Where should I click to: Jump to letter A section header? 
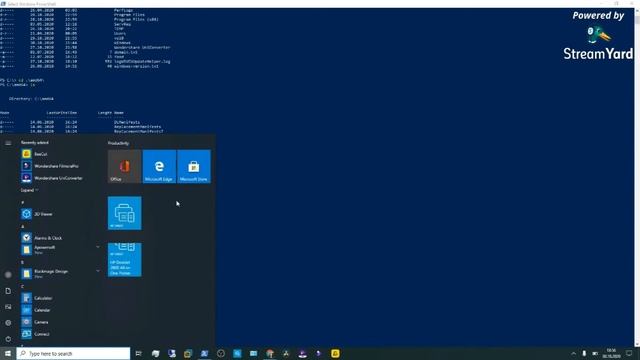tap(23, 226)
